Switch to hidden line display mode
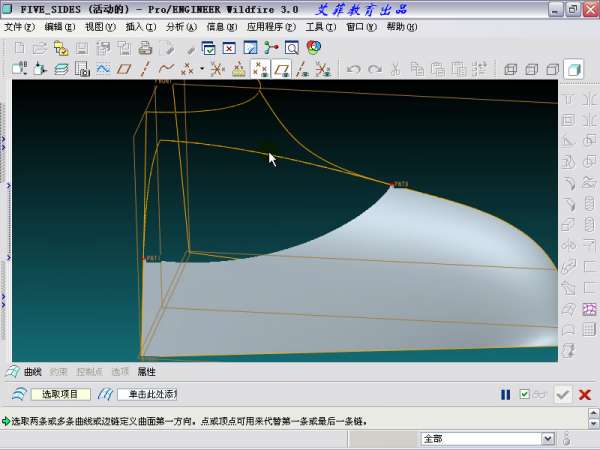Image resolution: width=600 pixels, height=450 pixels. pos(532,69)
